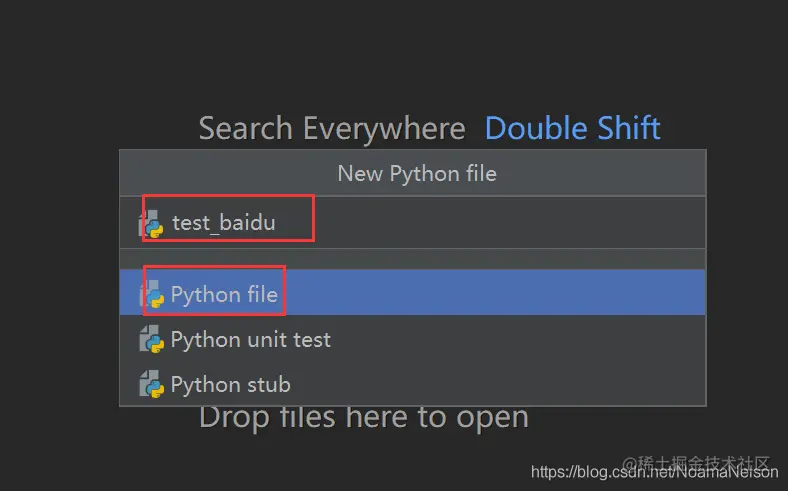
Task: Click the highlighted row right of Python file
Action: (500, 294)
